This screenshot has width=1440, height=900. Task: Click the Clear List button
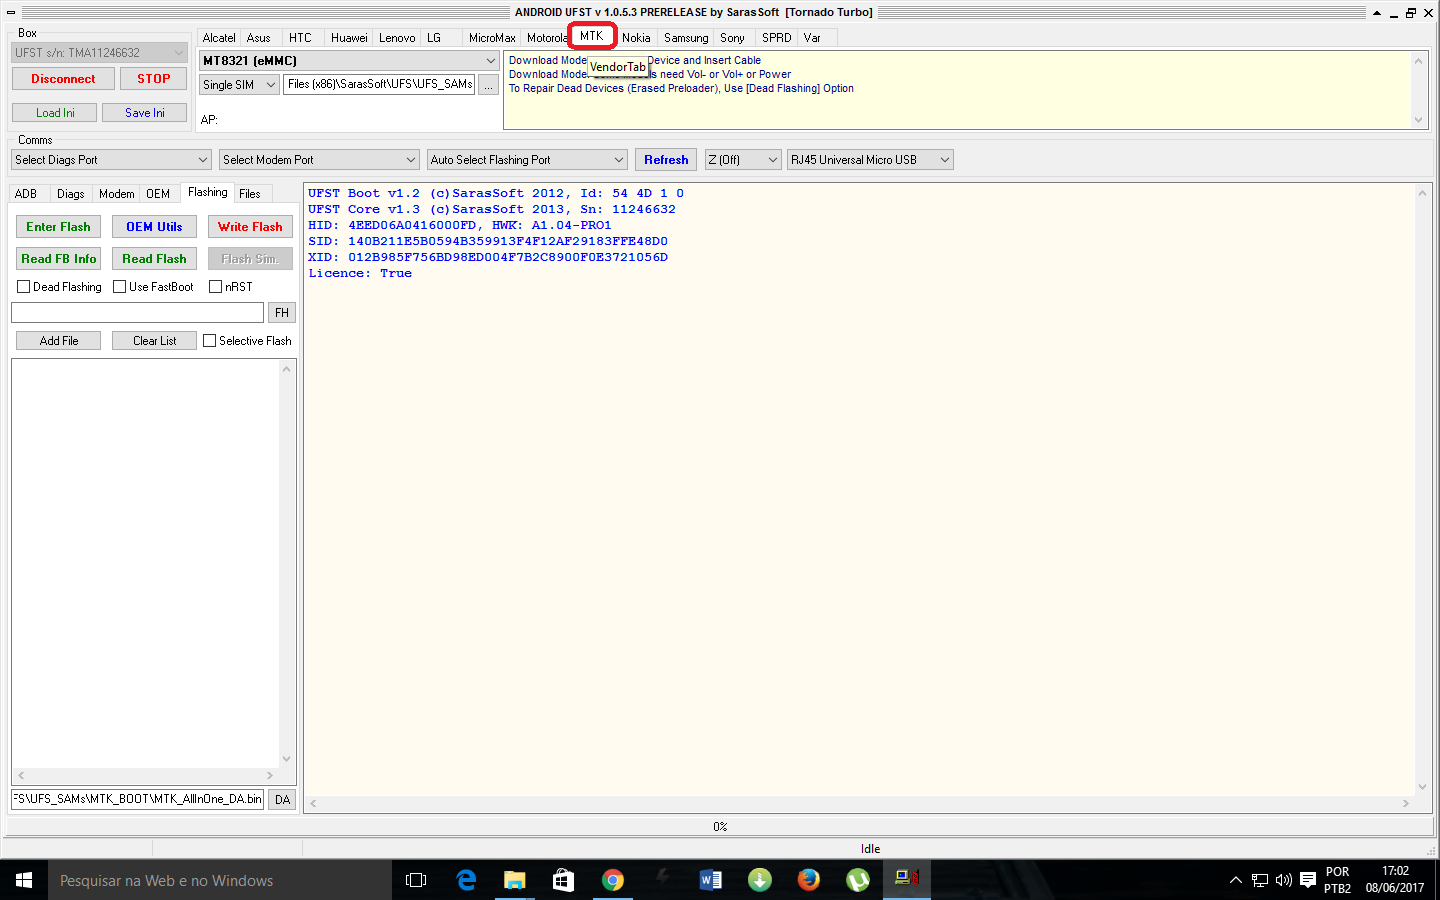coord(154,341)
